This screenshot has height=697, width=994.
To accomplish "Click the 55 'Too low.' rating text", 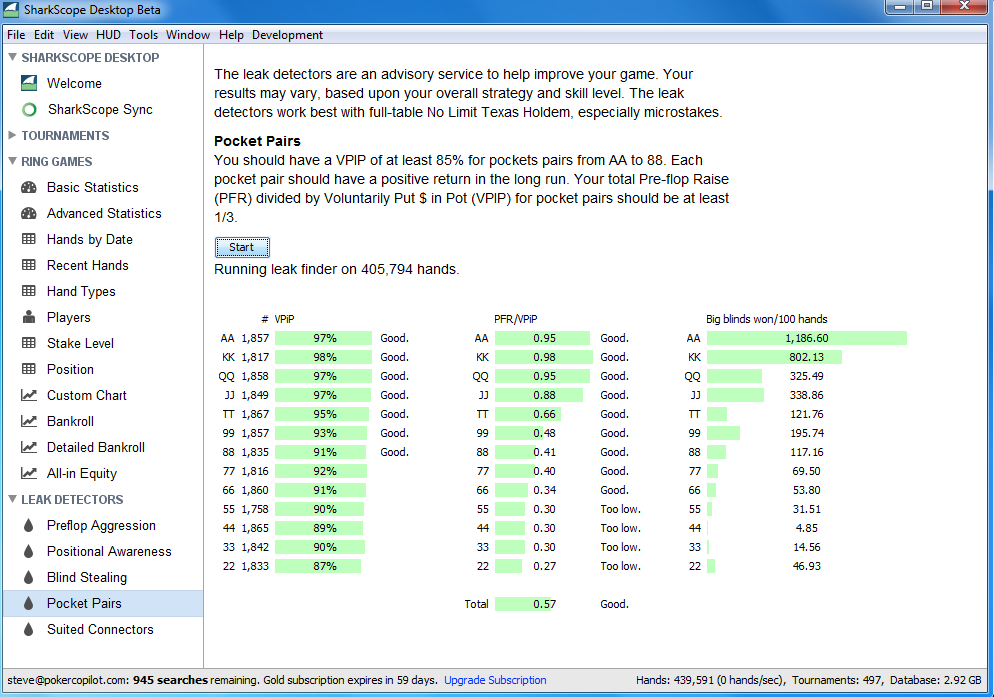I will tap(621, 509).
